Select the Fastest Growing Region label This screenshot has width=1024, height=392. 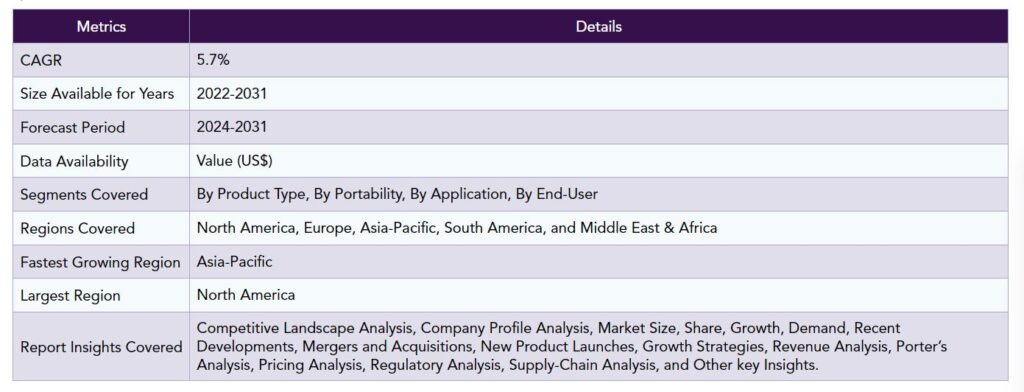(101, 263)
